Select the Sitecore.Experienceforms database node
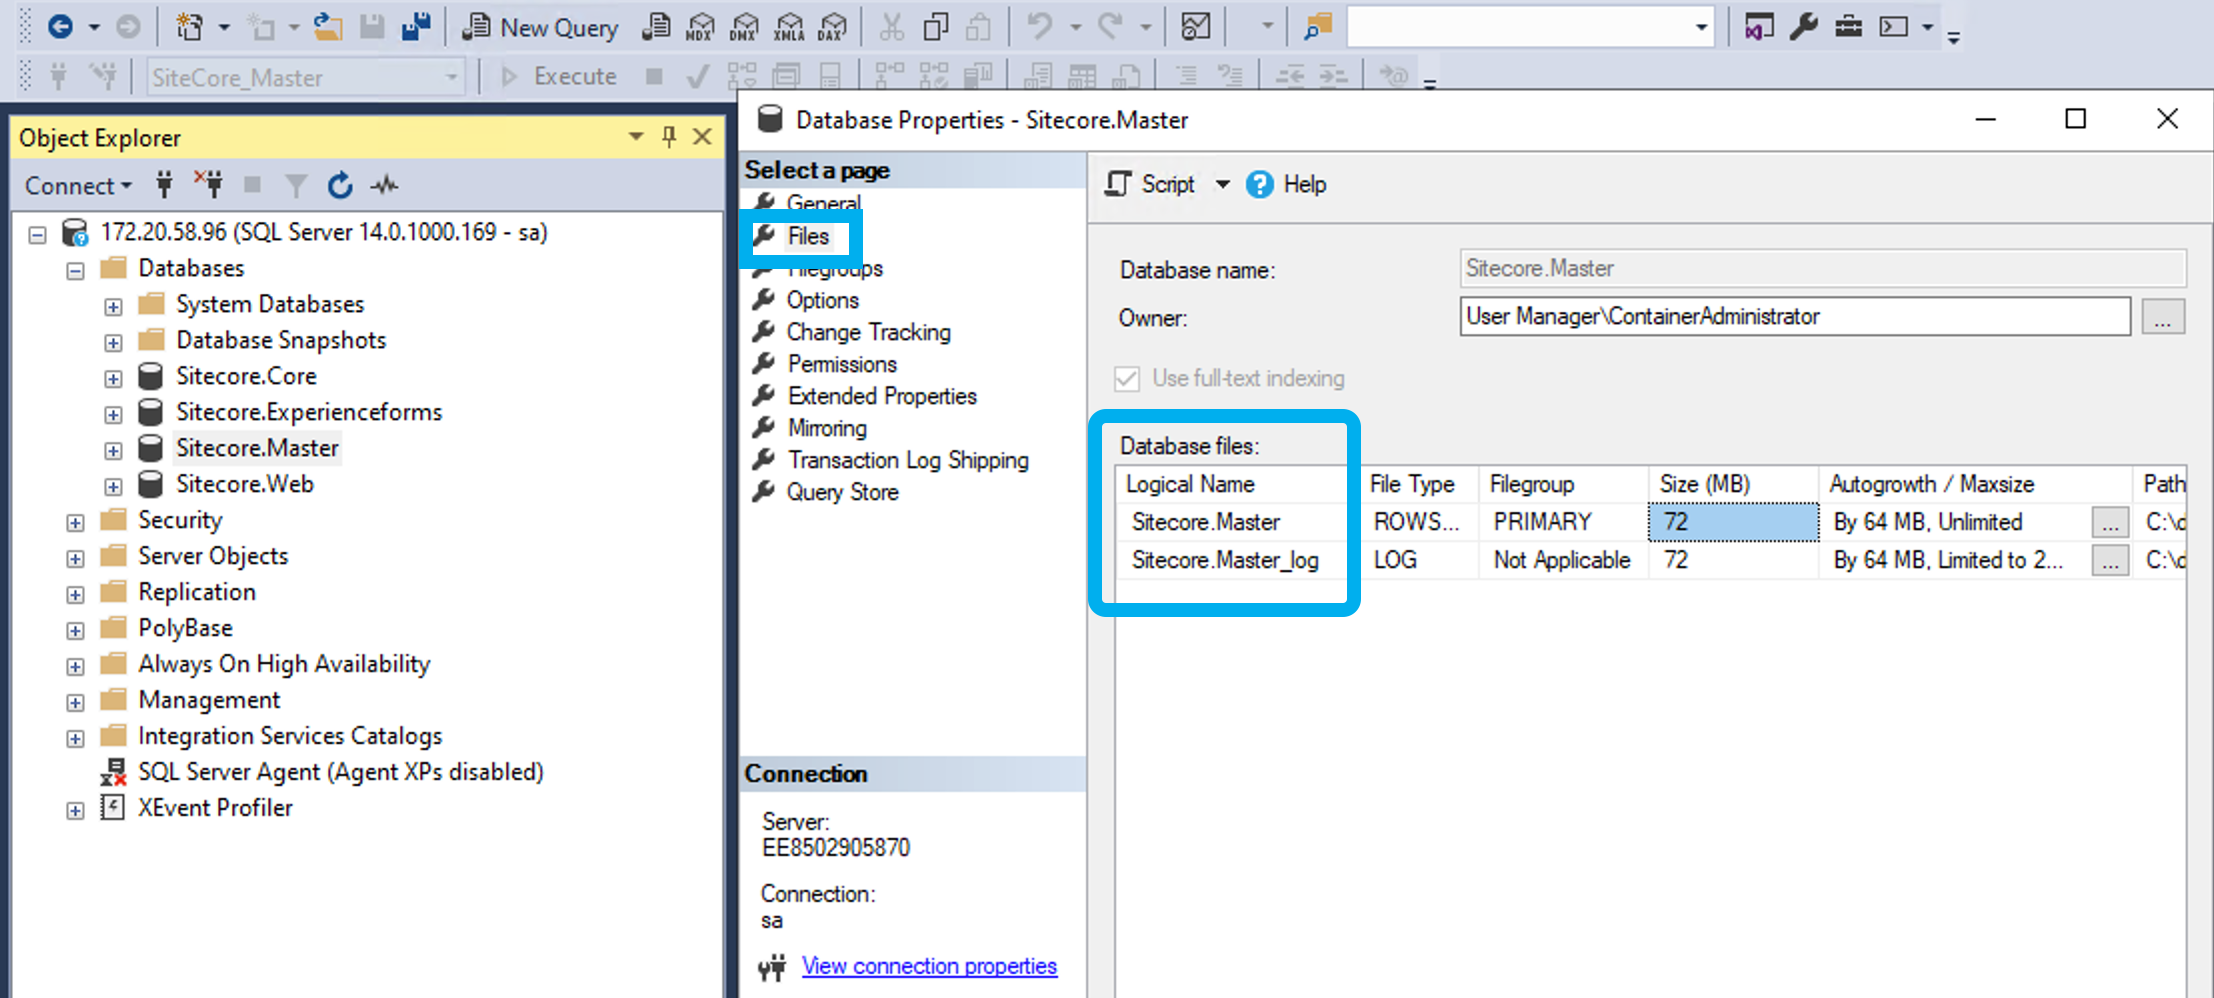 [308, 412]
